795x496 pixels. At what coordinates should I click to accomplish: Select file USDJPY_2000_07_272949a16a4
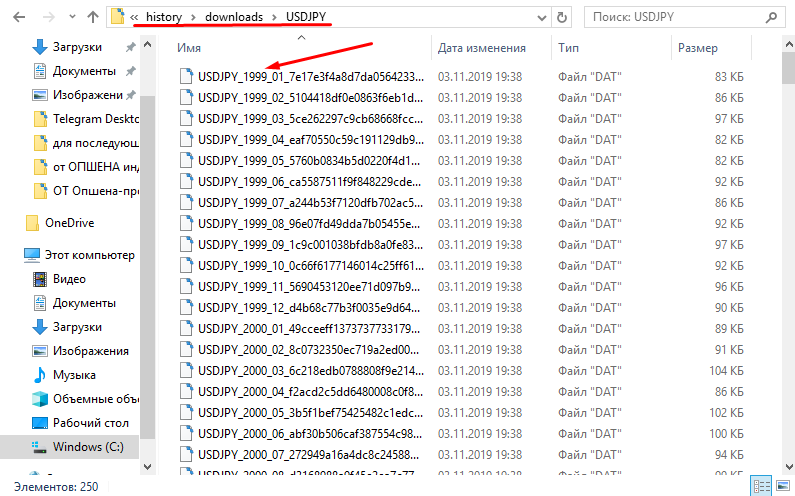309,455
